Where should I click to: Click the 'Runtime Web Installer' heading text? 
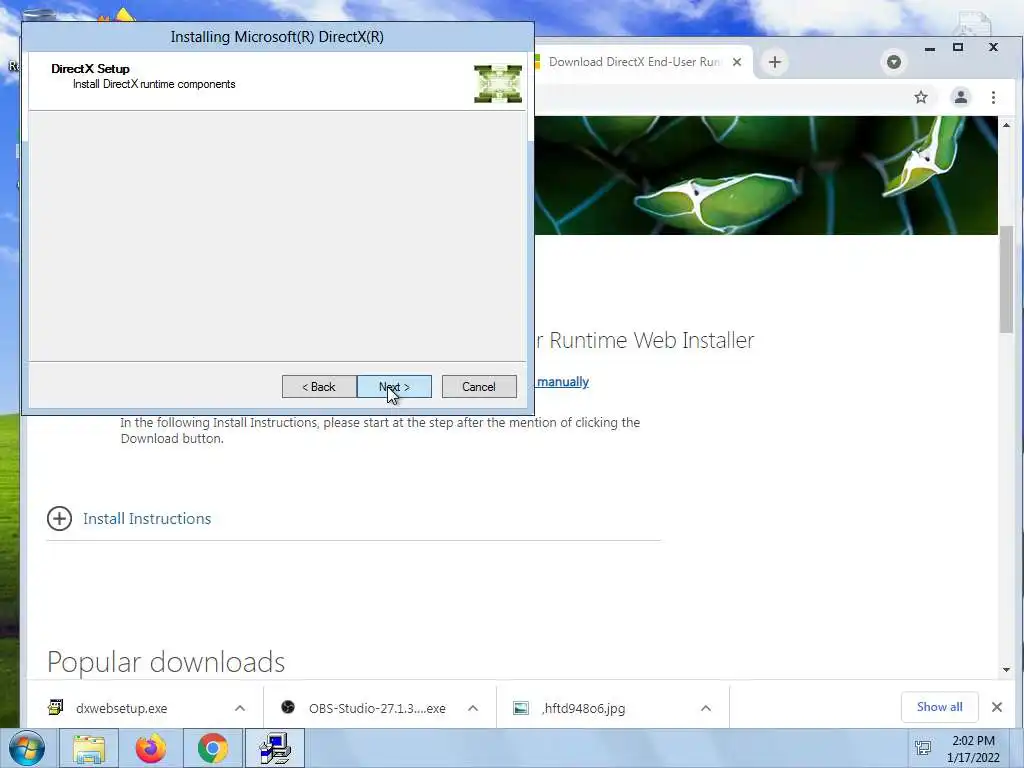pos(651,340)
